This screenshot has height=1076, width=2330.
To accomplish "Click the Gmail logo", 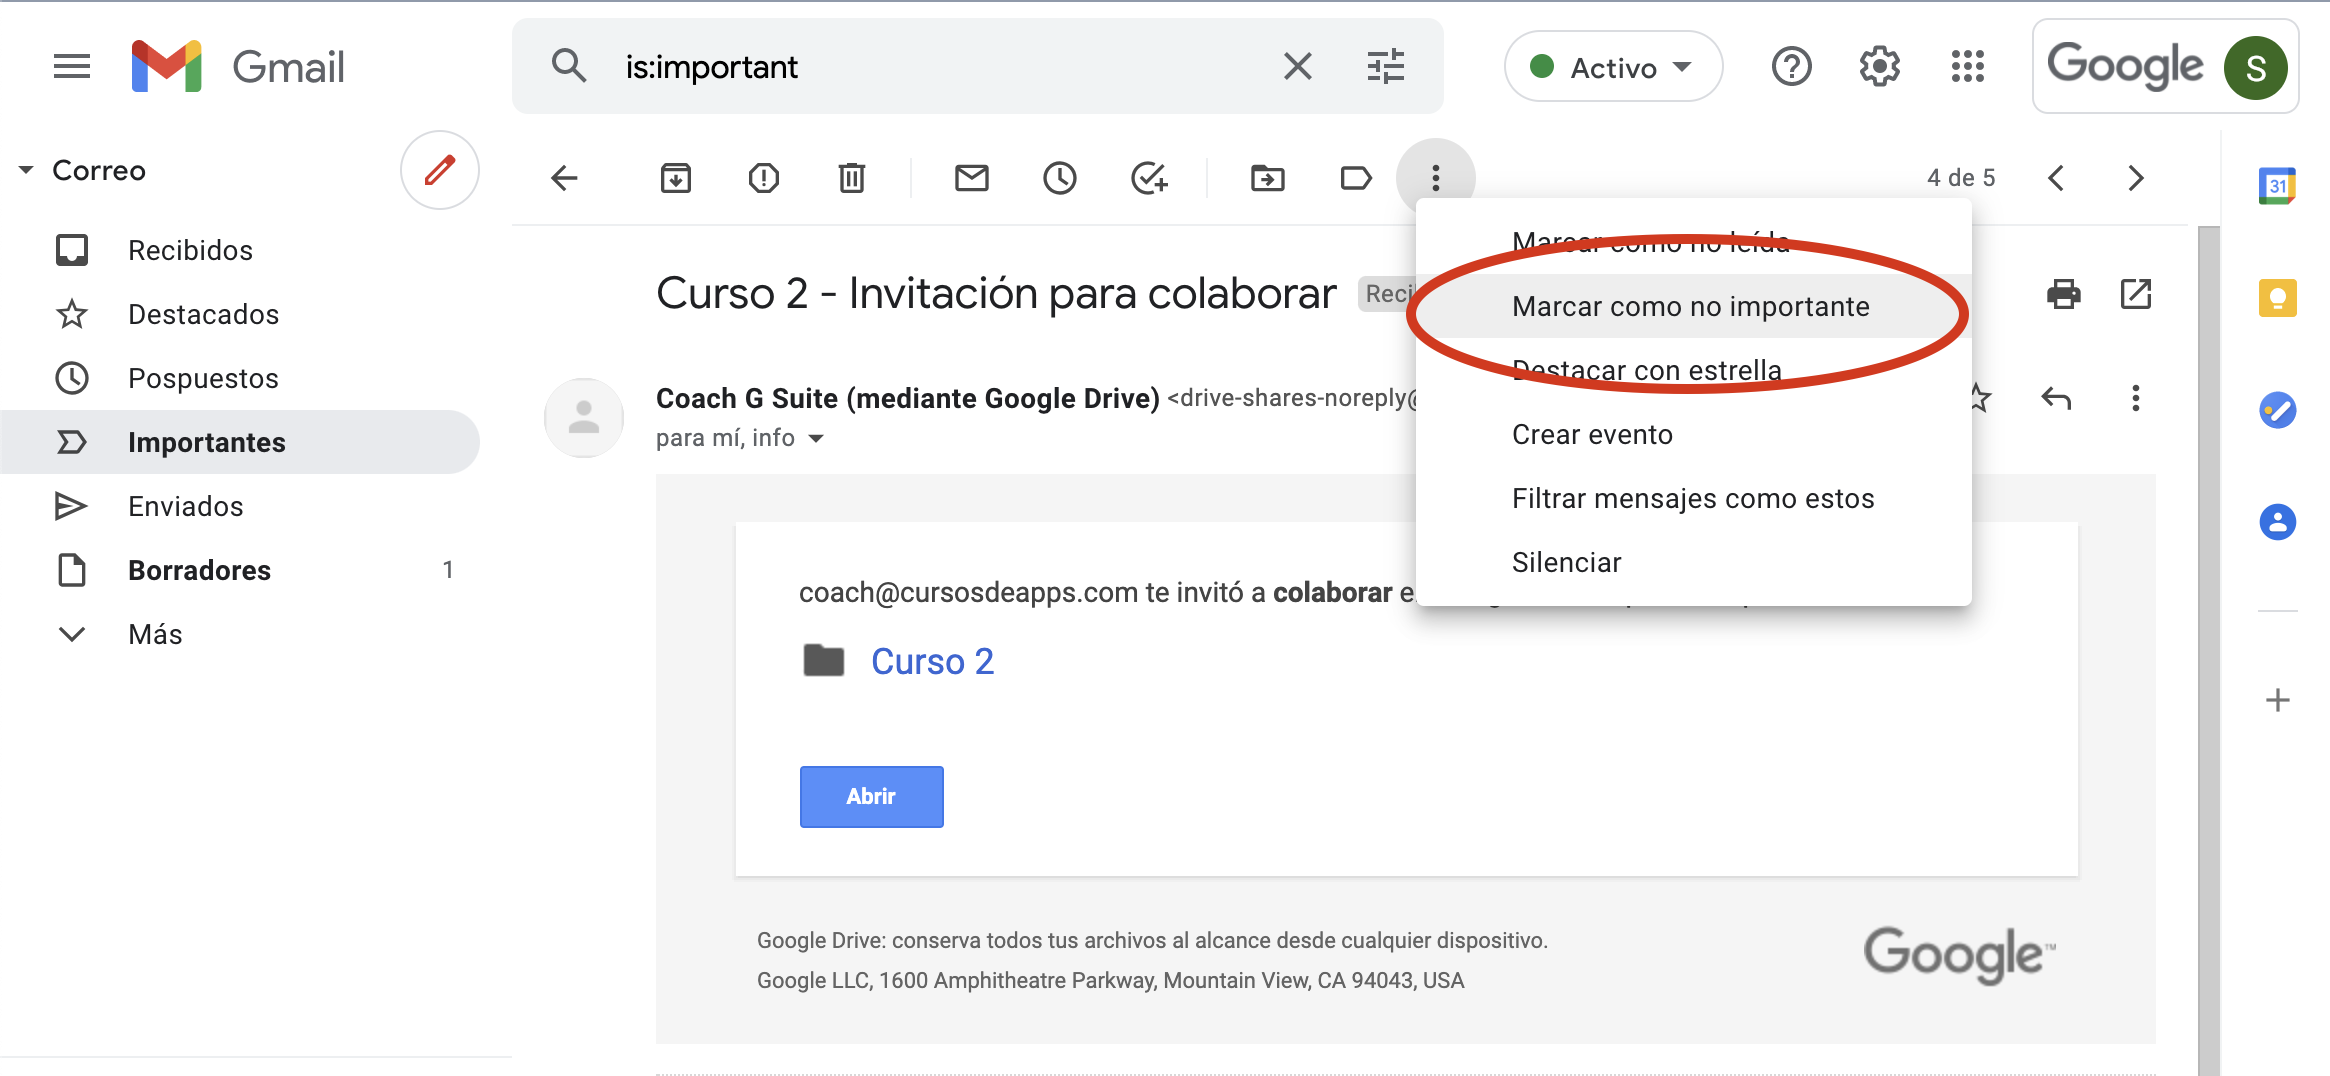I will 238,67.
